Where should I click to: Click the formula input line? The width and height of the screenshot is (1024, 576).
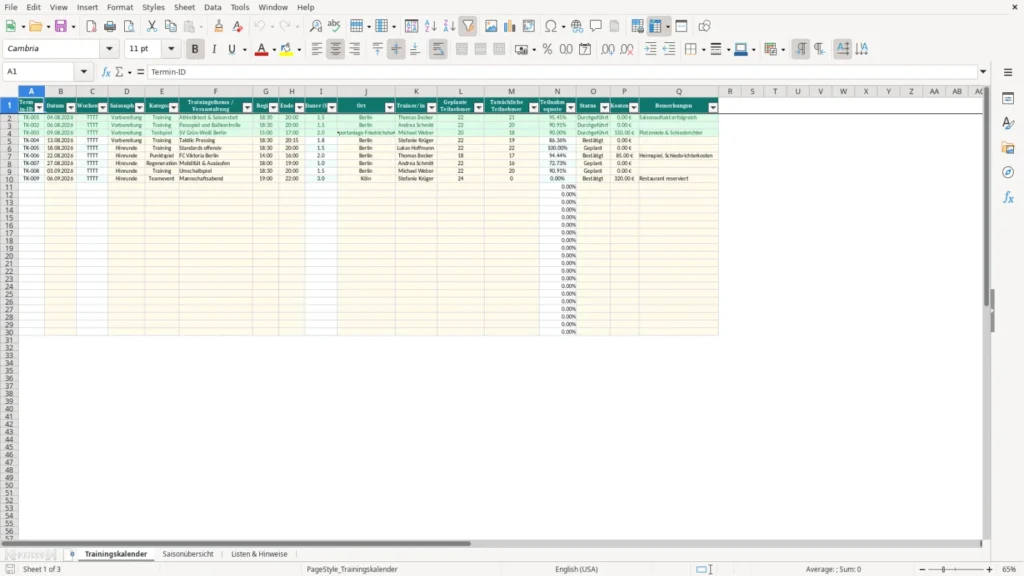562,72
